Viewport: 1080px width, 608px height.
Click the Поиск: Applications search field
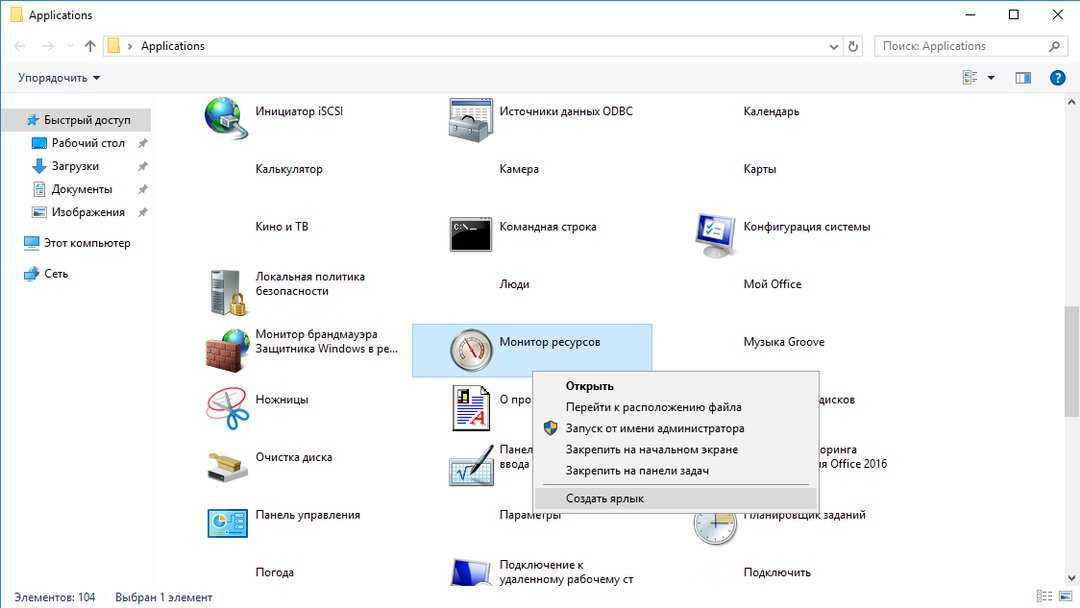pyautogui.click(x=970, y=46)
